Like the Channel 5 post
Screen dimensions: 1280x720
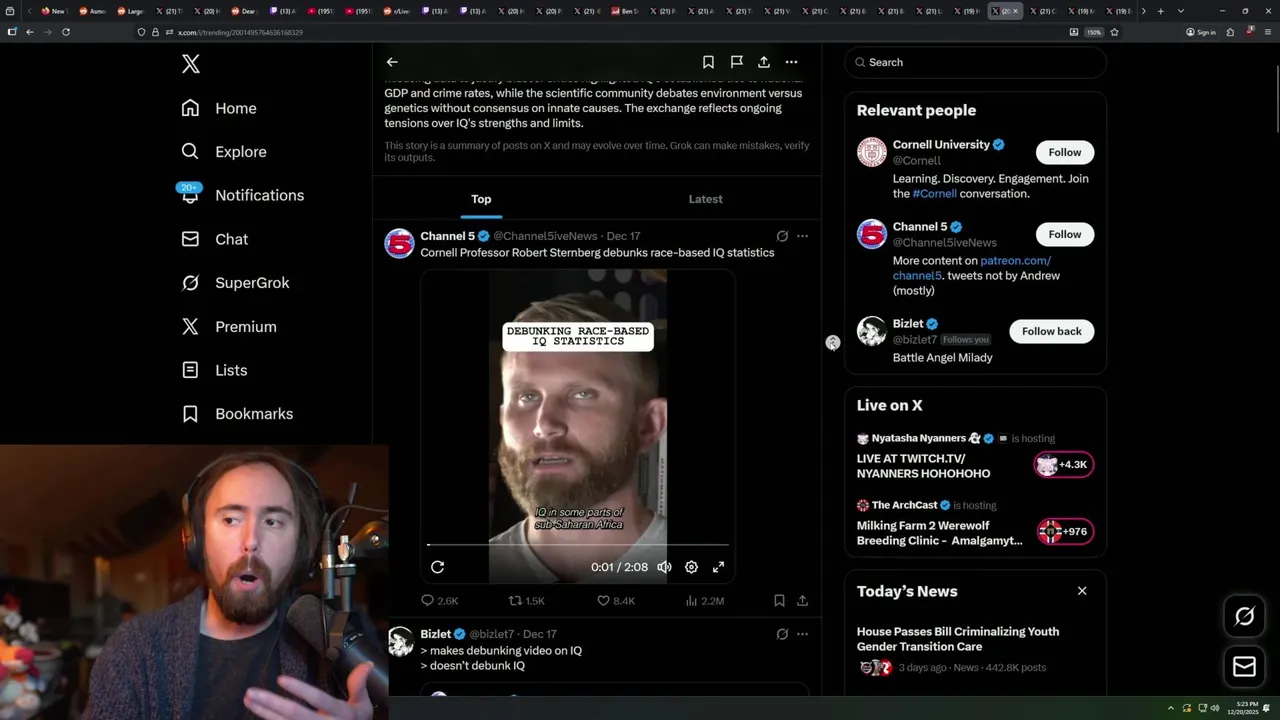pyautogui.click(x=616, y=601)
